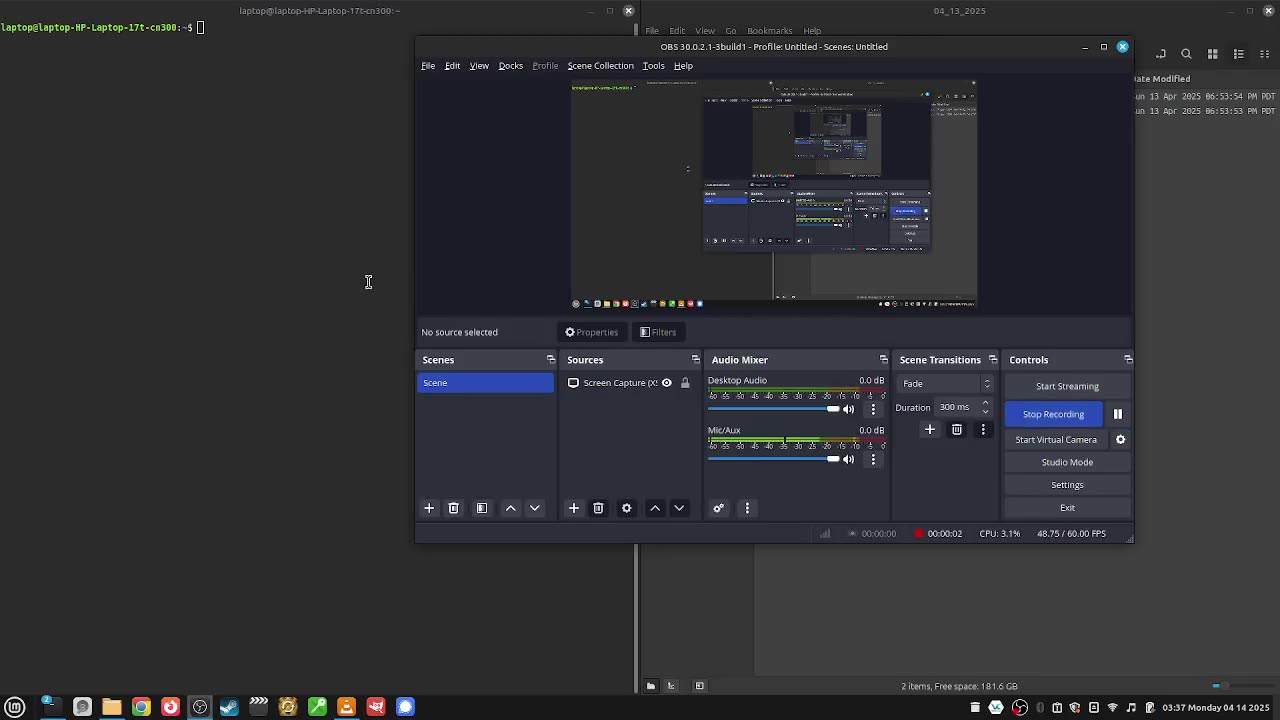Open the Tools menu in OBS
The width and height of the screenshot is (1280, 720).
click(x=653, y=66)
